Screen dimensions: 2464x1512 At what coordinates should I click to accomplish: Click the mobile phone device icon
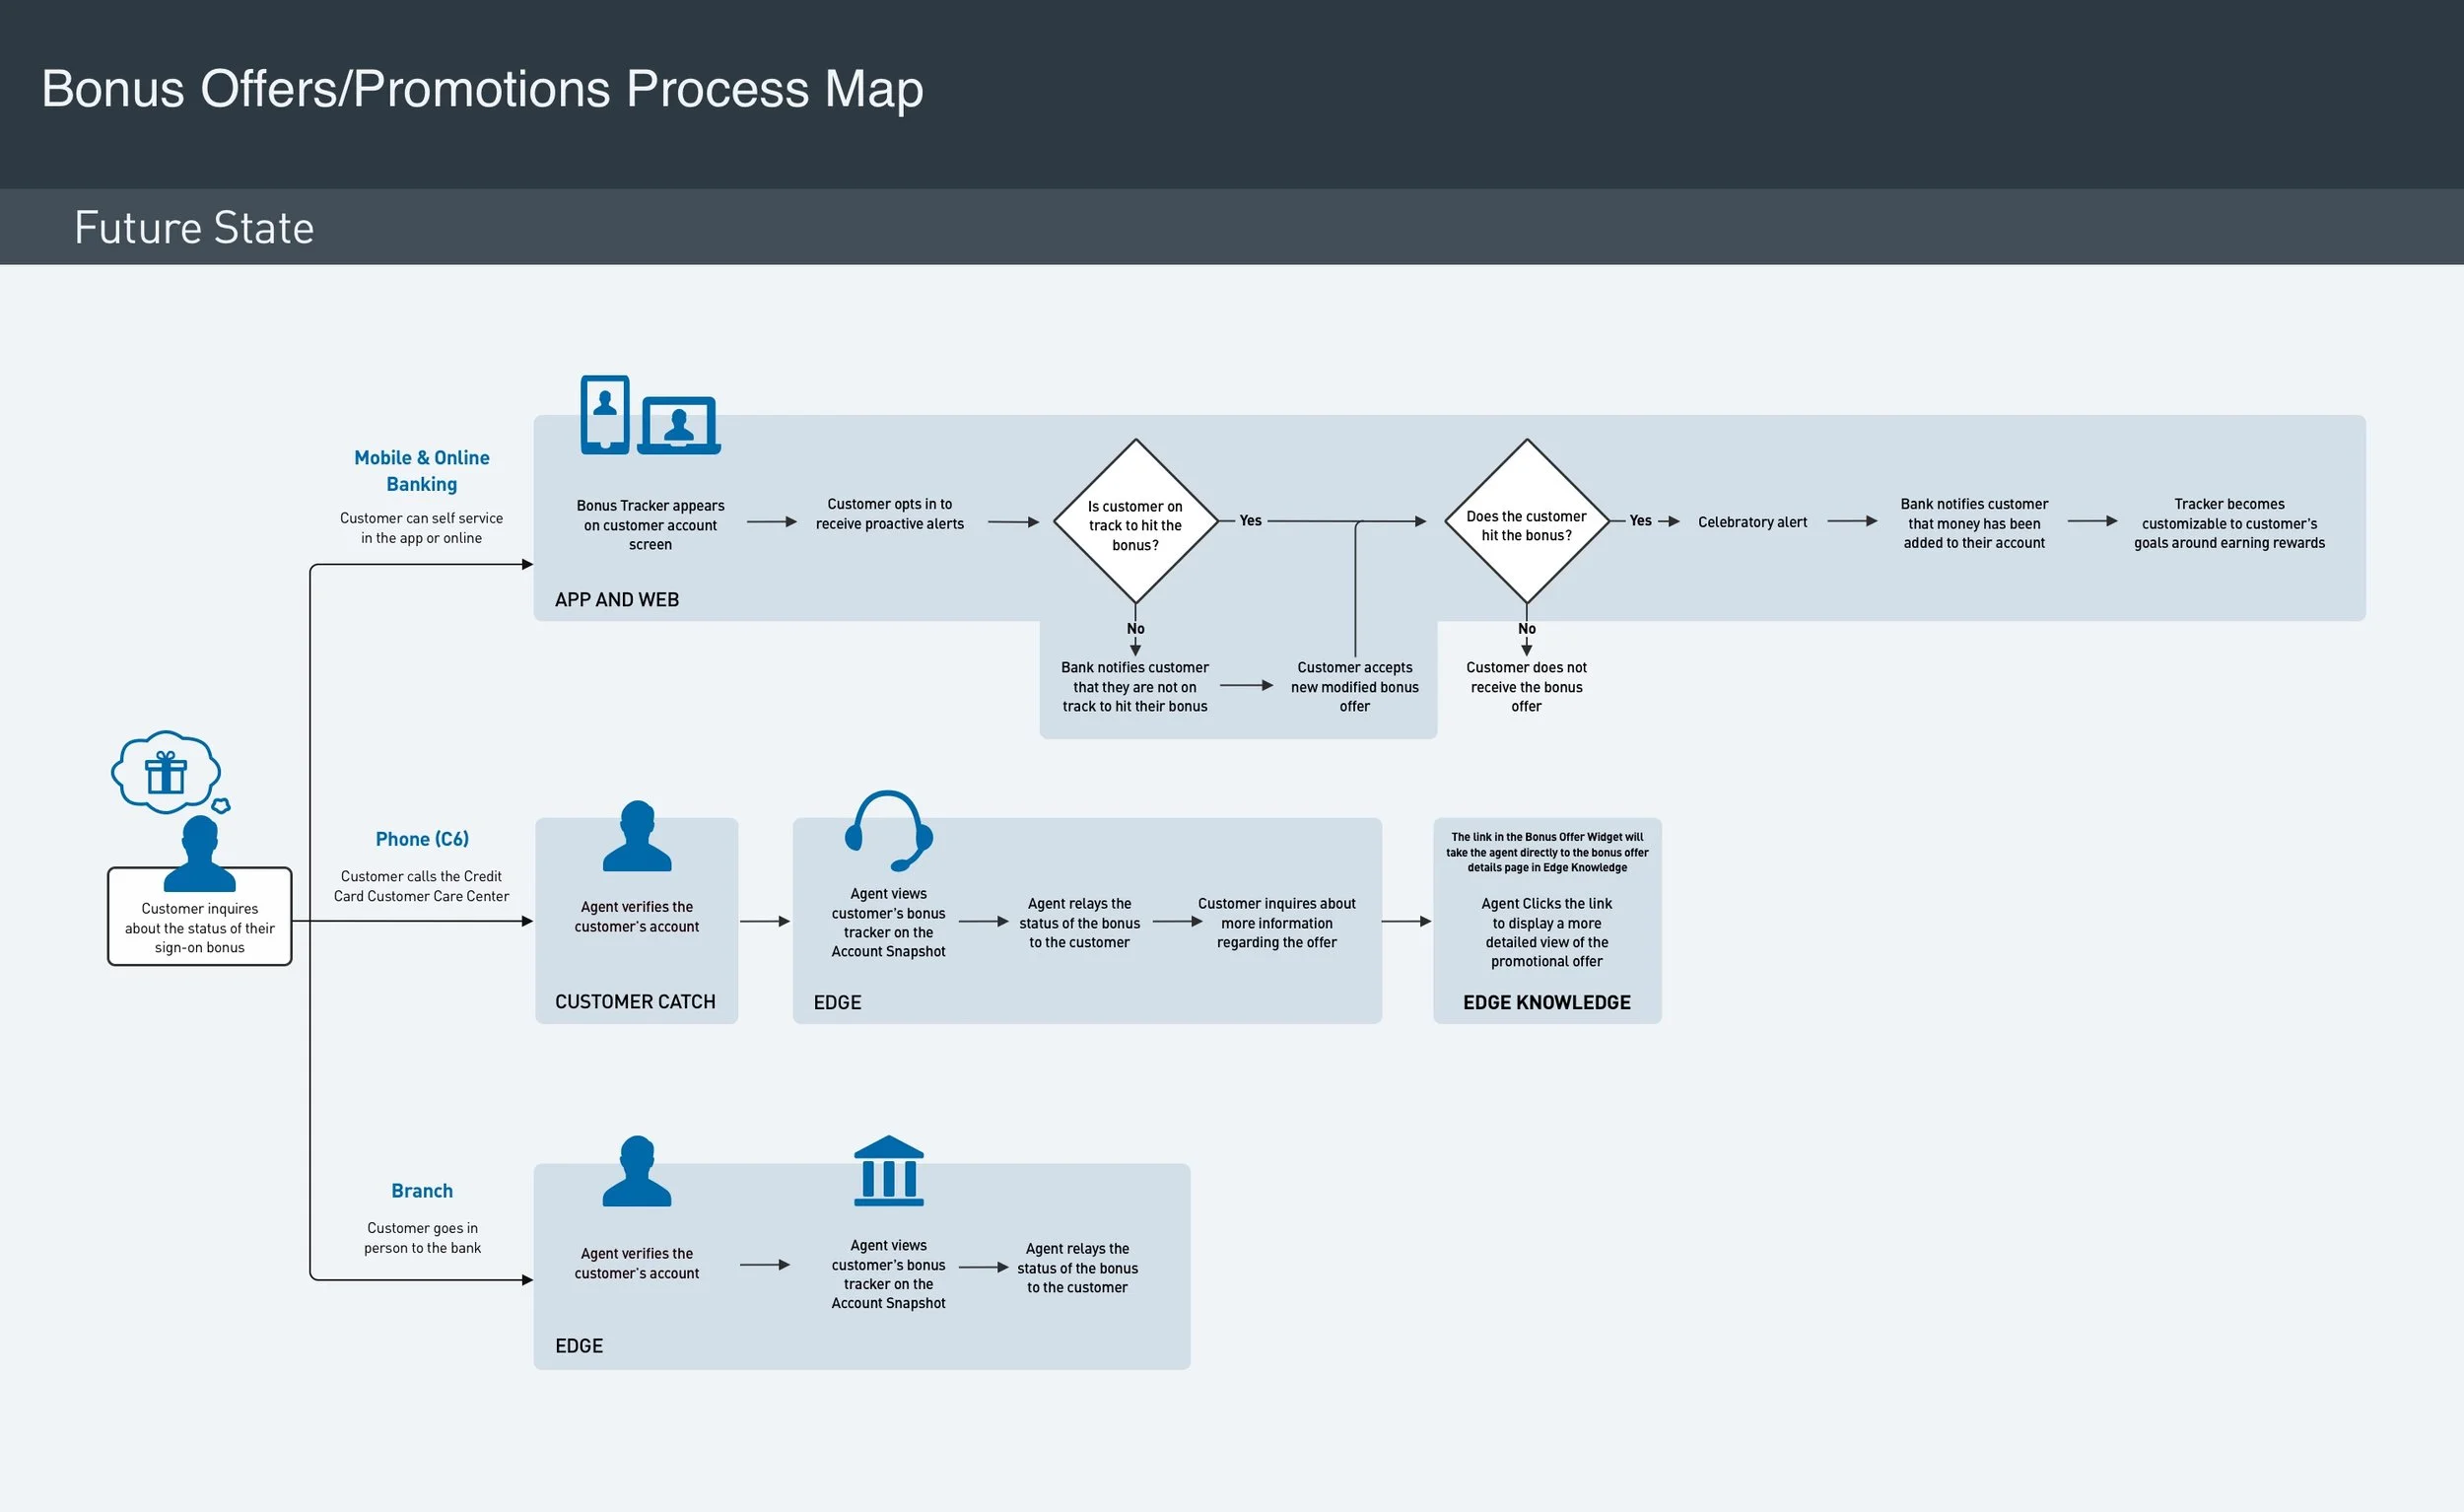[x=605, y=414]
